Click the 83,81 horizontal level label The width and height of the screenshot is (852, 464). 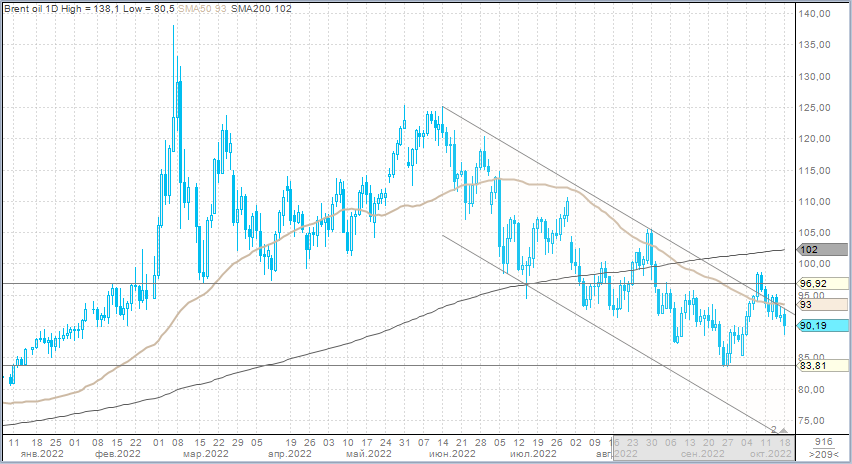pyautogui.click(x=816, y=366)
